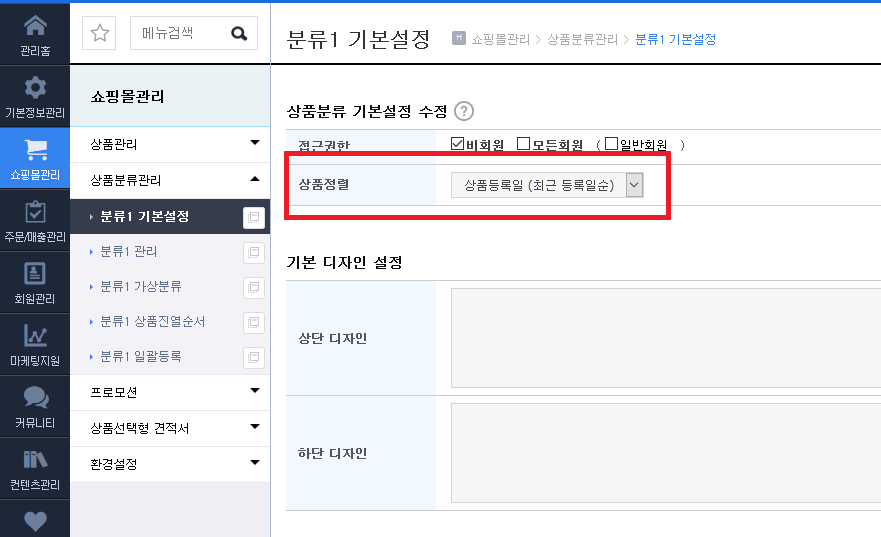881x537 pixels.
Task: Open 분류1 관리 in new window icon
Action: (253, 252)
